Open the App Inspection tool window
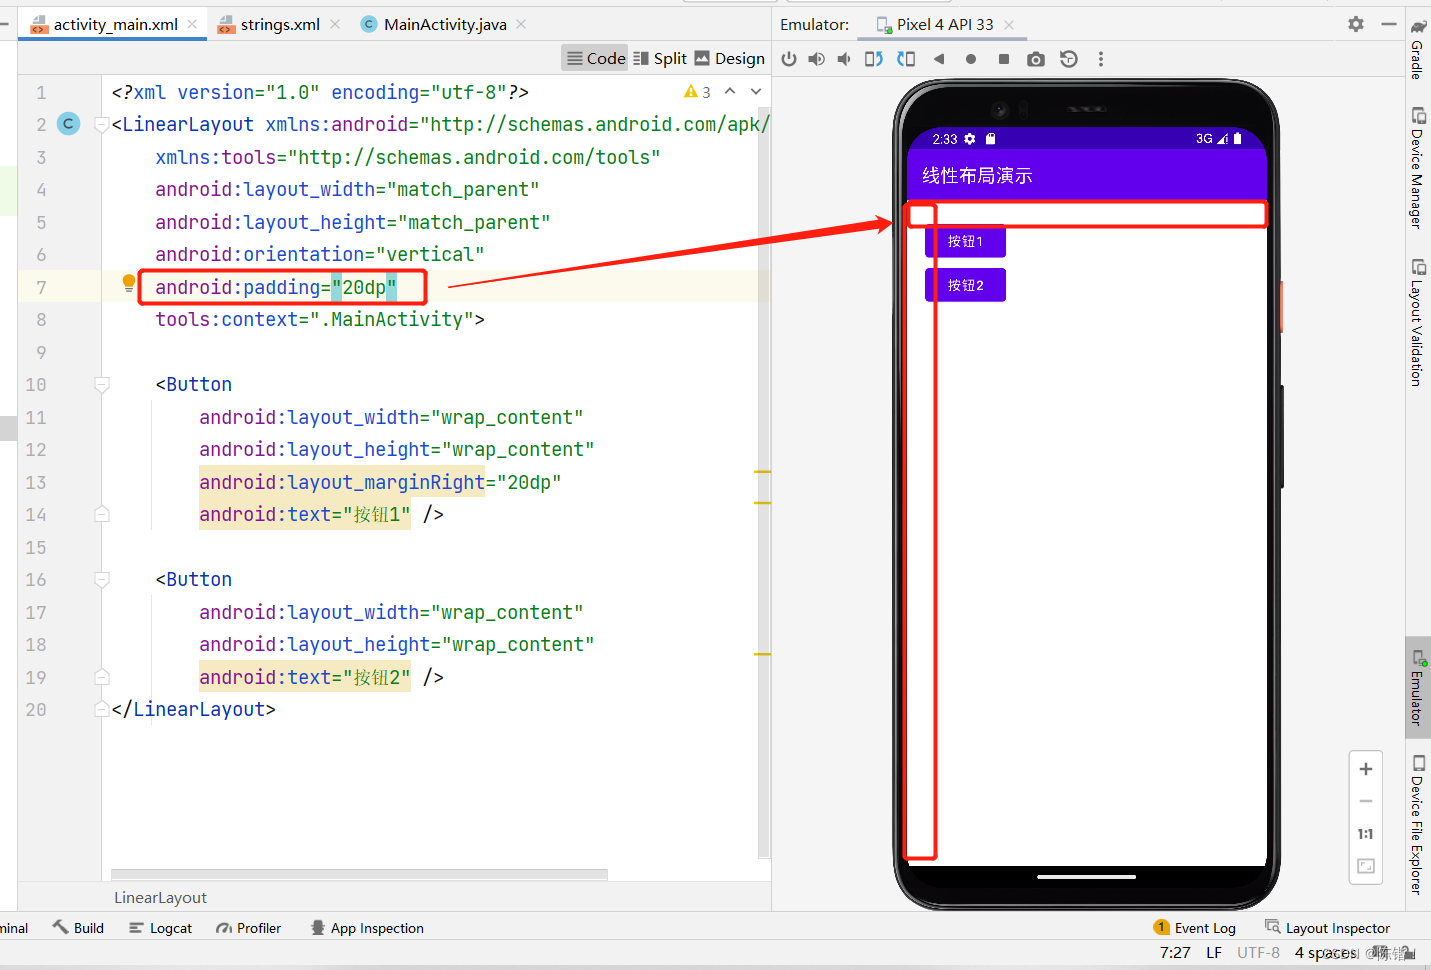This screenshot has width=1431, height=970. (367, 928)
